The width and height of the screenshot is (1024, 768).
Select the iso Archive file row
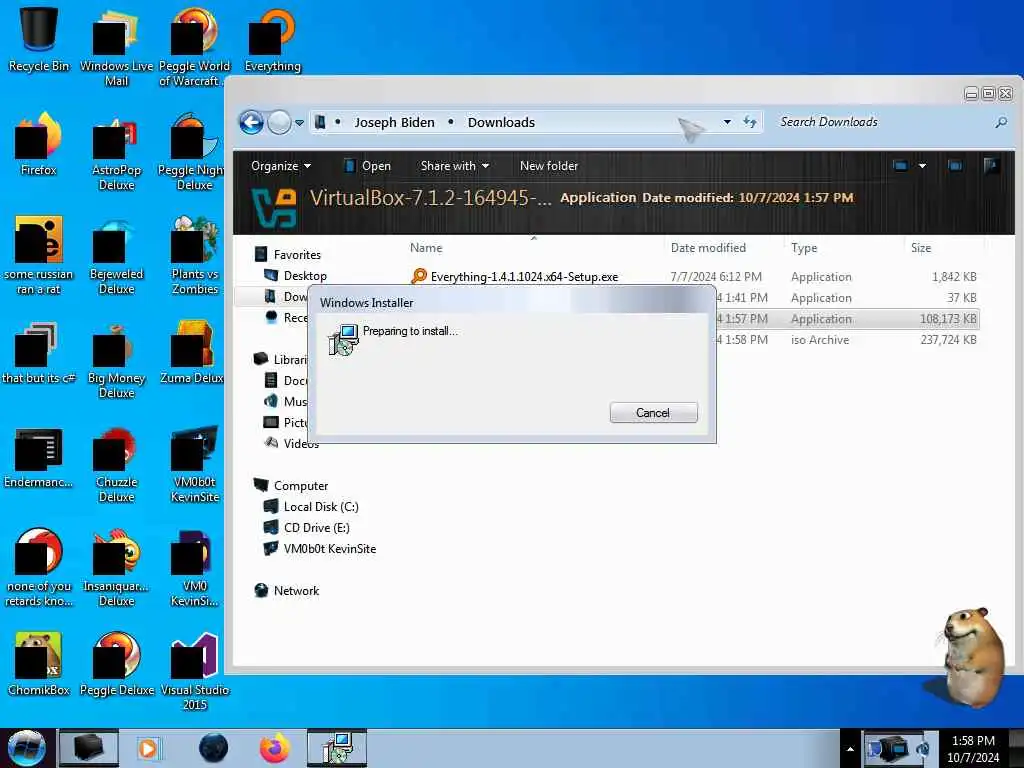848,340
